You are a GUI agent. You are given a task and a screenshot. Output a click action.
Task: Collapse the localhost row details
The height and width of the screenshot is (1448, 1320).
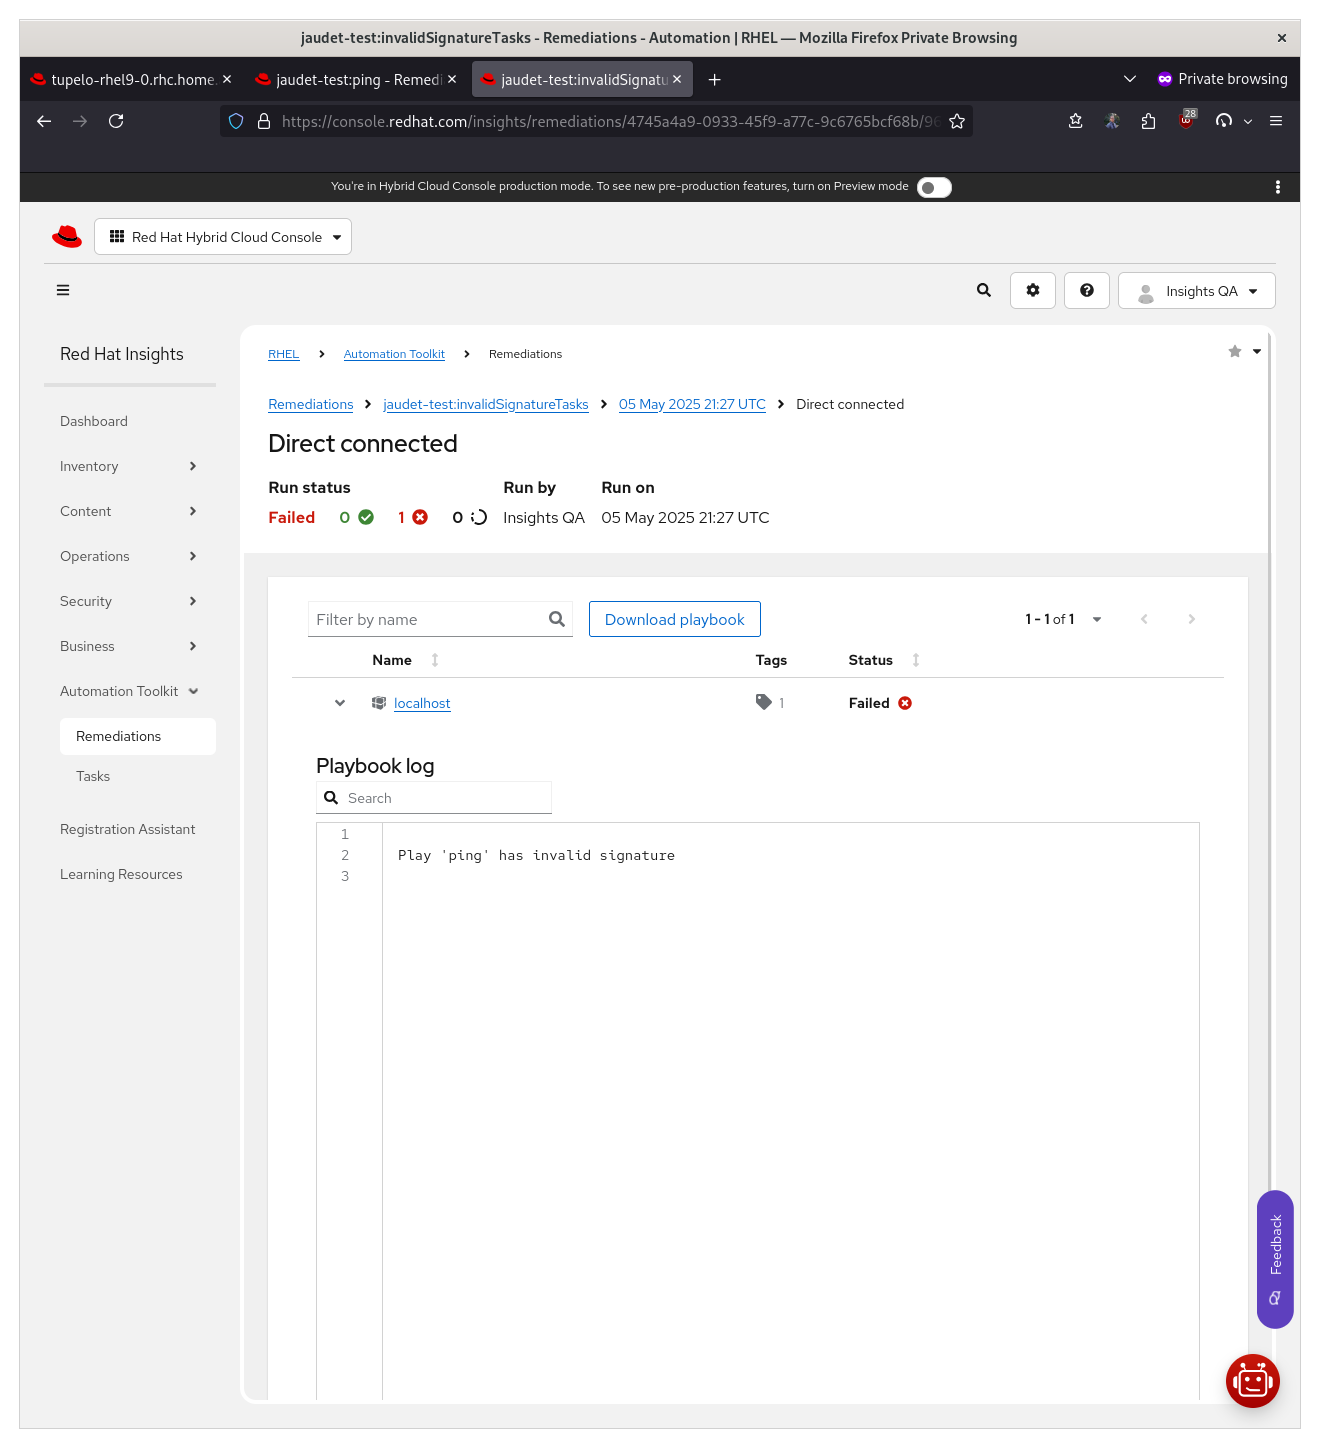tap(340, 703)
